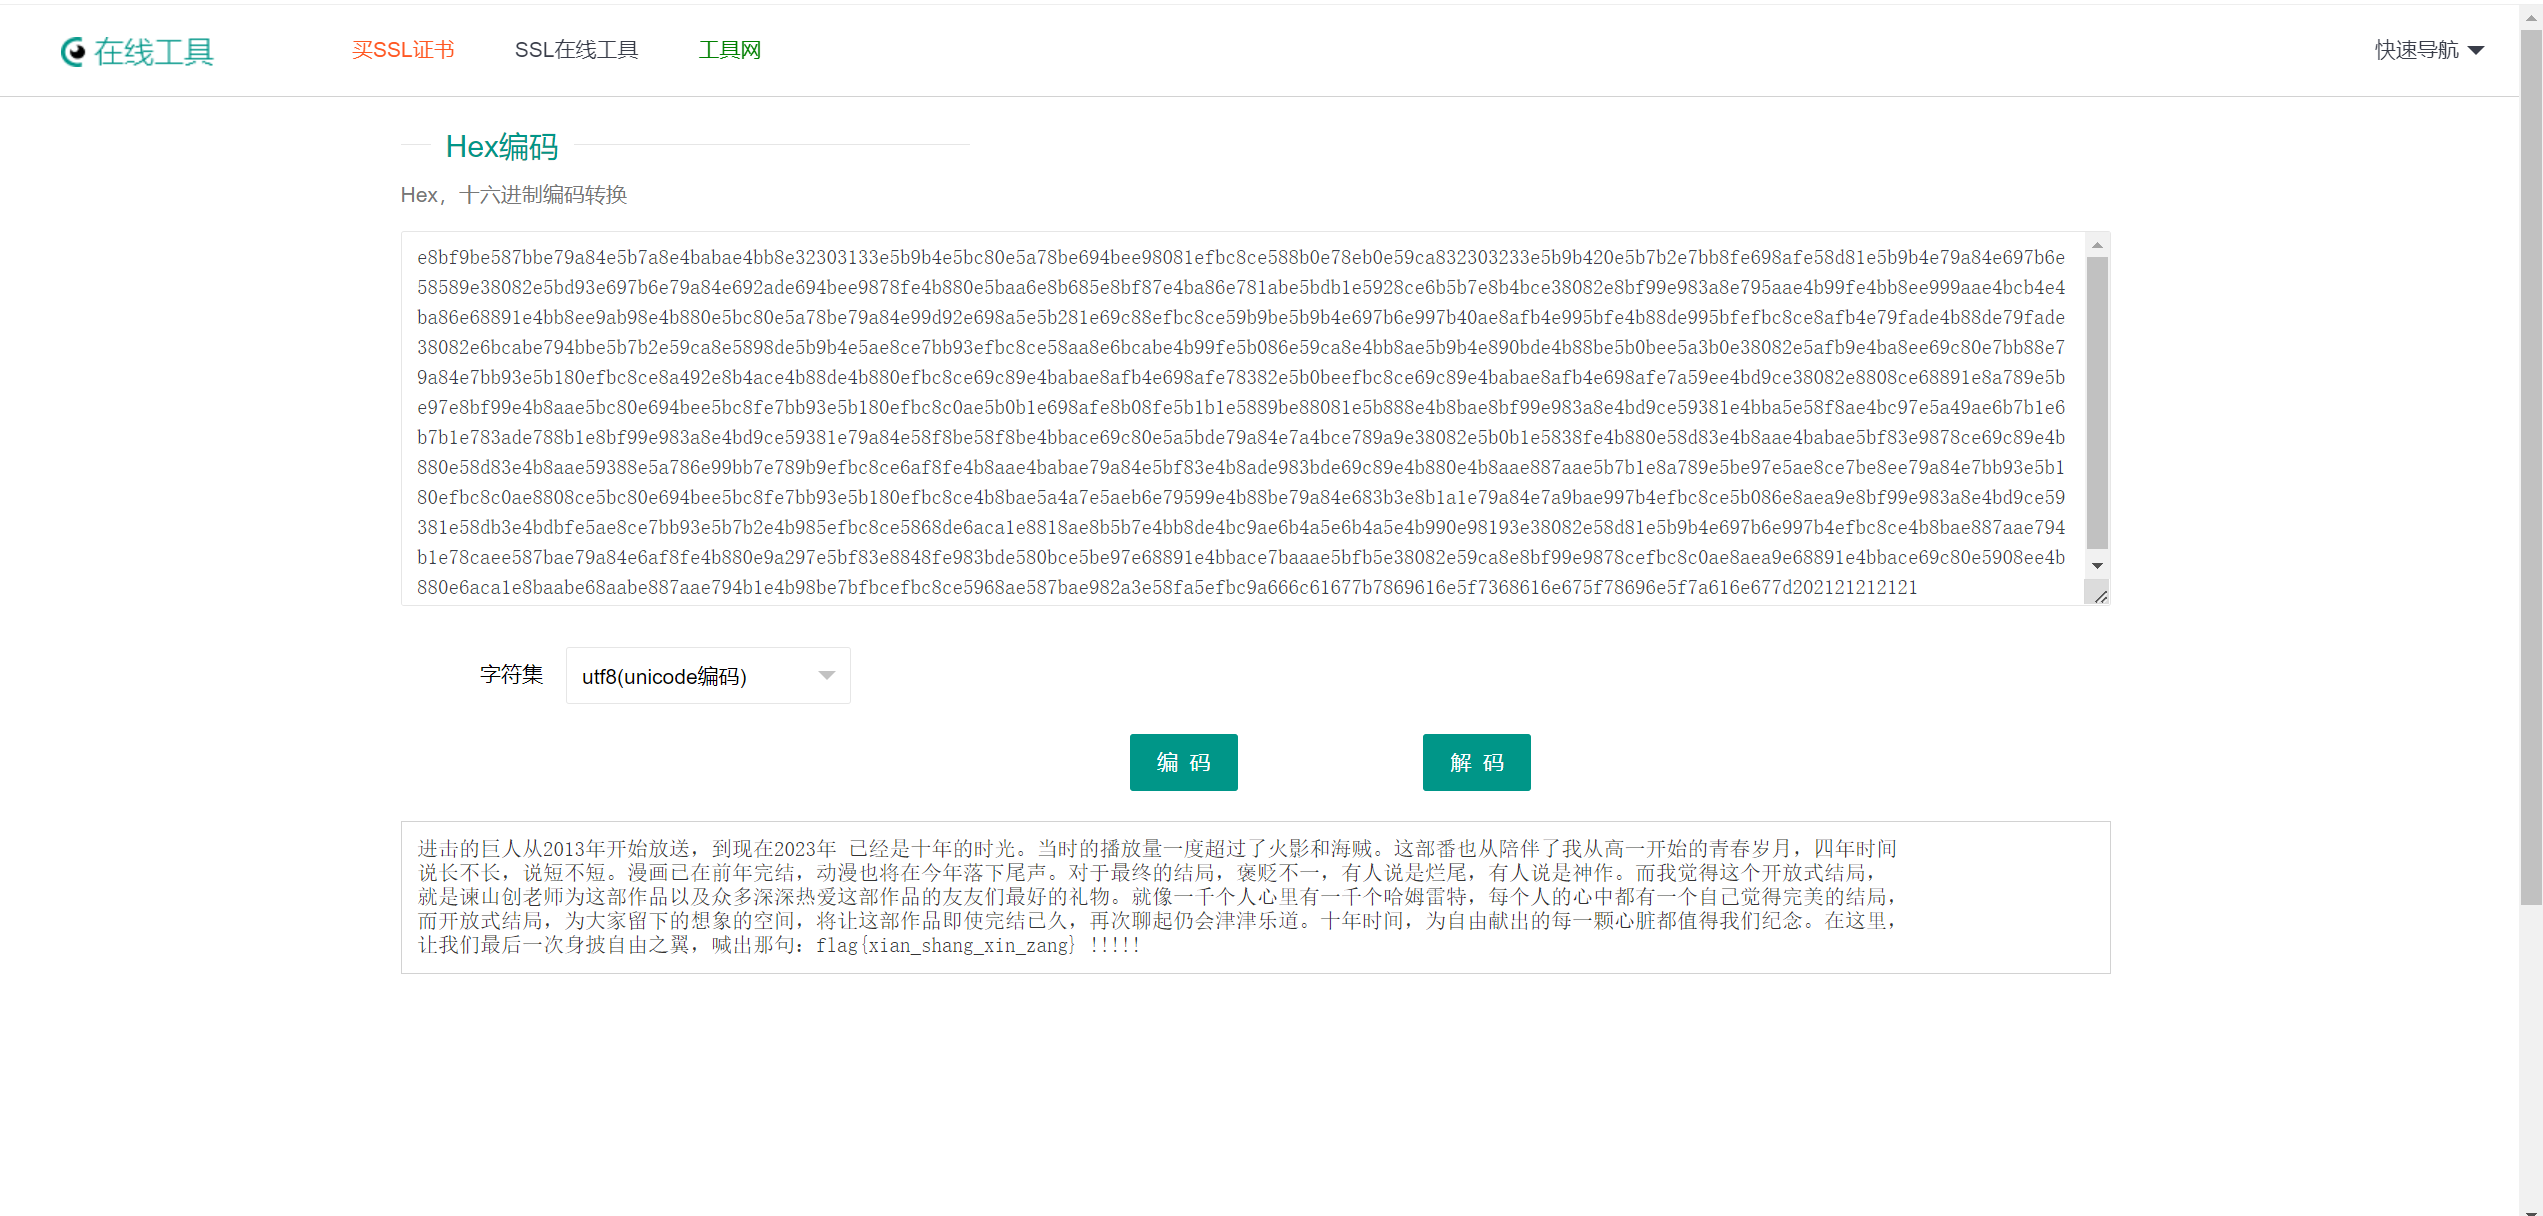Click inside the hex input textarea
The height and width of the screenshot is (1216, 2543).
pyautogui.click(x=1240, y=420)
